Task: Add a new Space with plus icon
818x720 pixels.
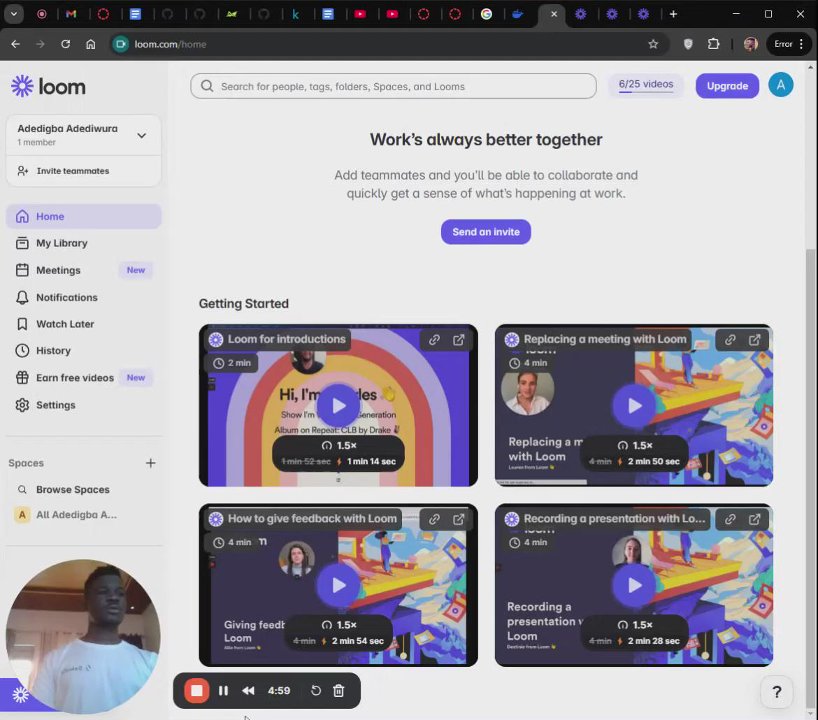Action: [150, 463]
